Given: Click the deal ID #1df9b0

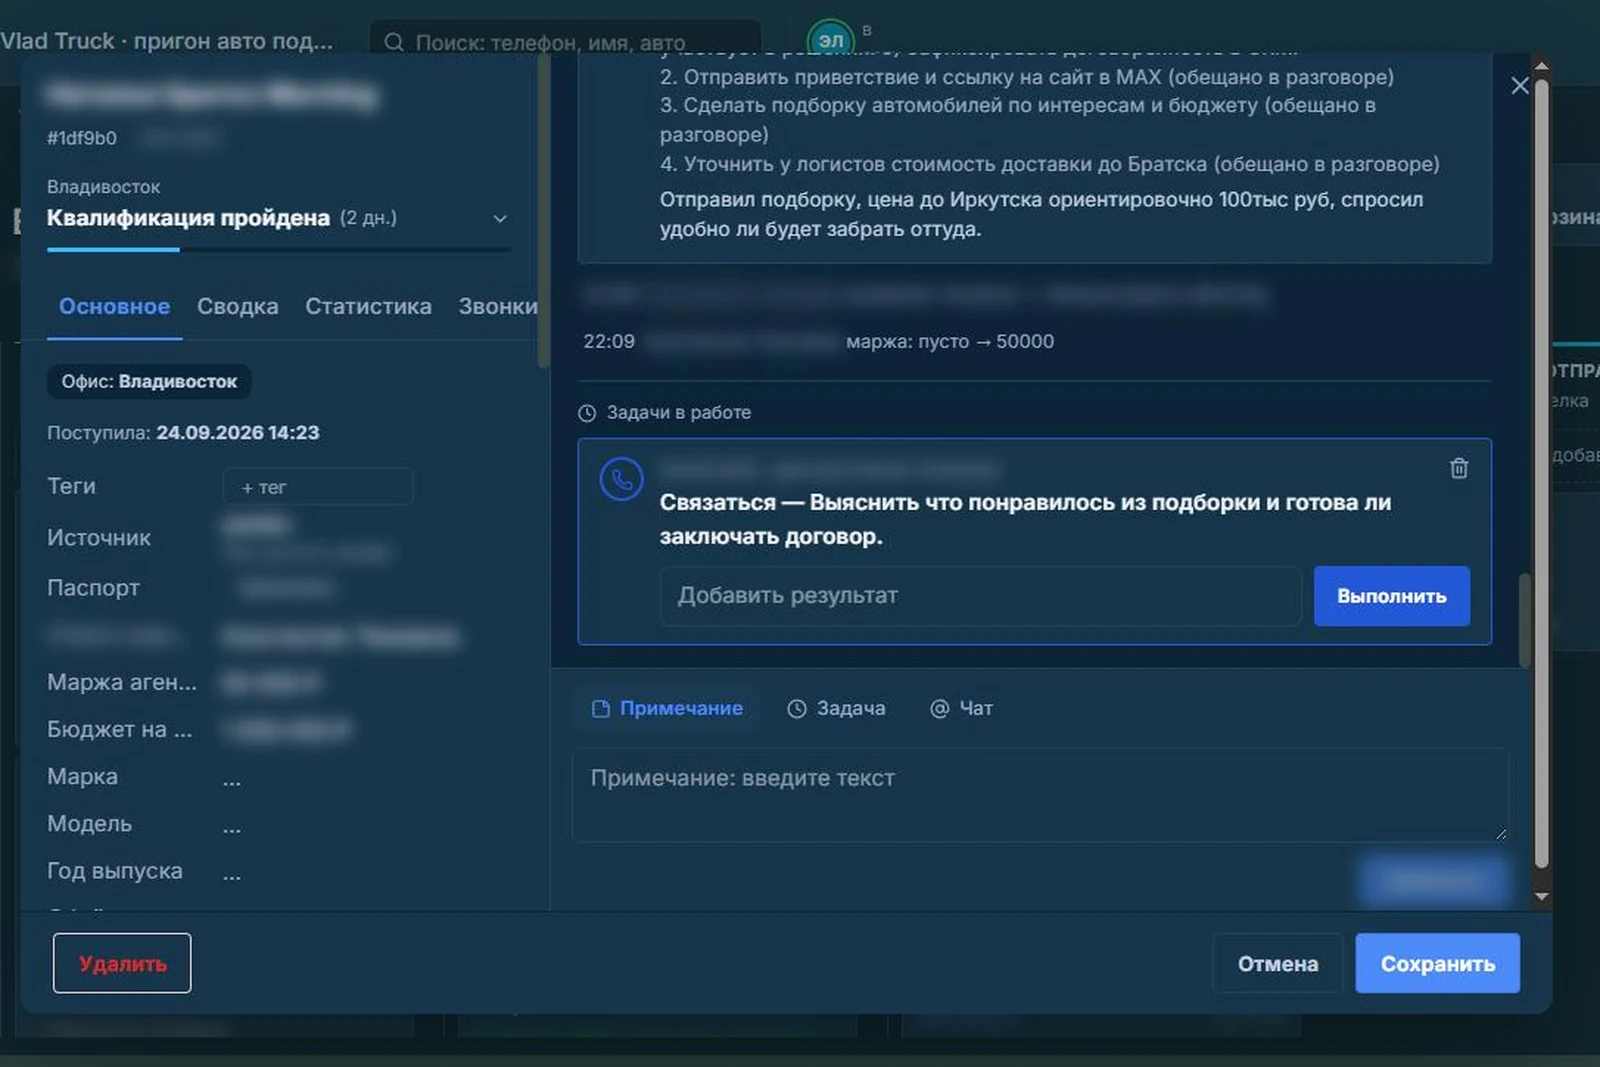Looking at the screenshot, I should (x=82, y=138).
